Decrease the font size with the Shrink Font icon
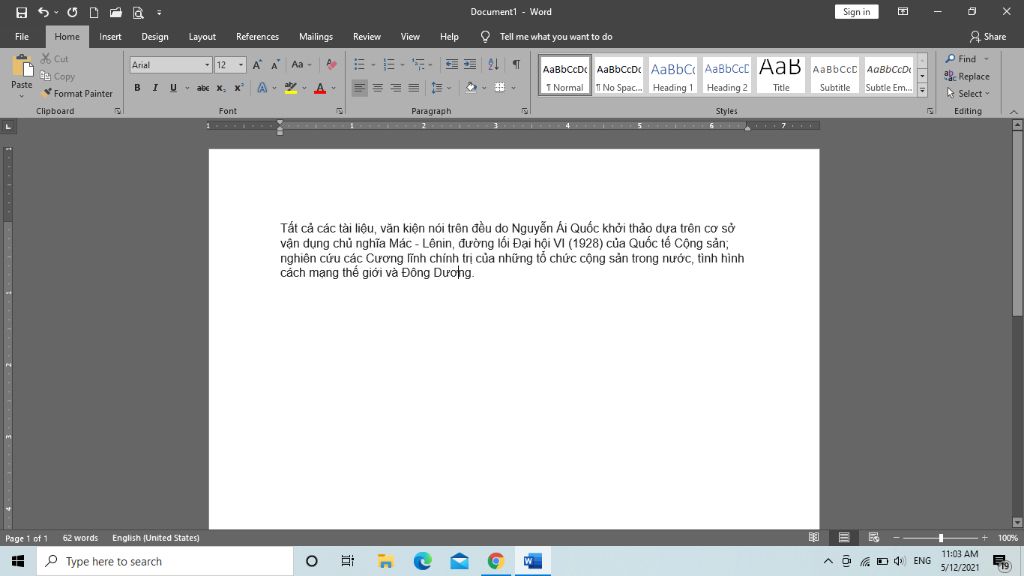The width and height of the screenshot is (1024, 576). point(275,65)
